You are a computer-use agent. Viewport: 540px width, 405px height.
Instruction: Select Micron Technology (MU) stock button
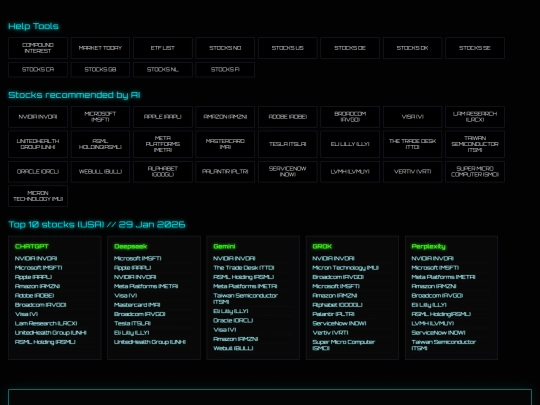[x=38, y=196]
